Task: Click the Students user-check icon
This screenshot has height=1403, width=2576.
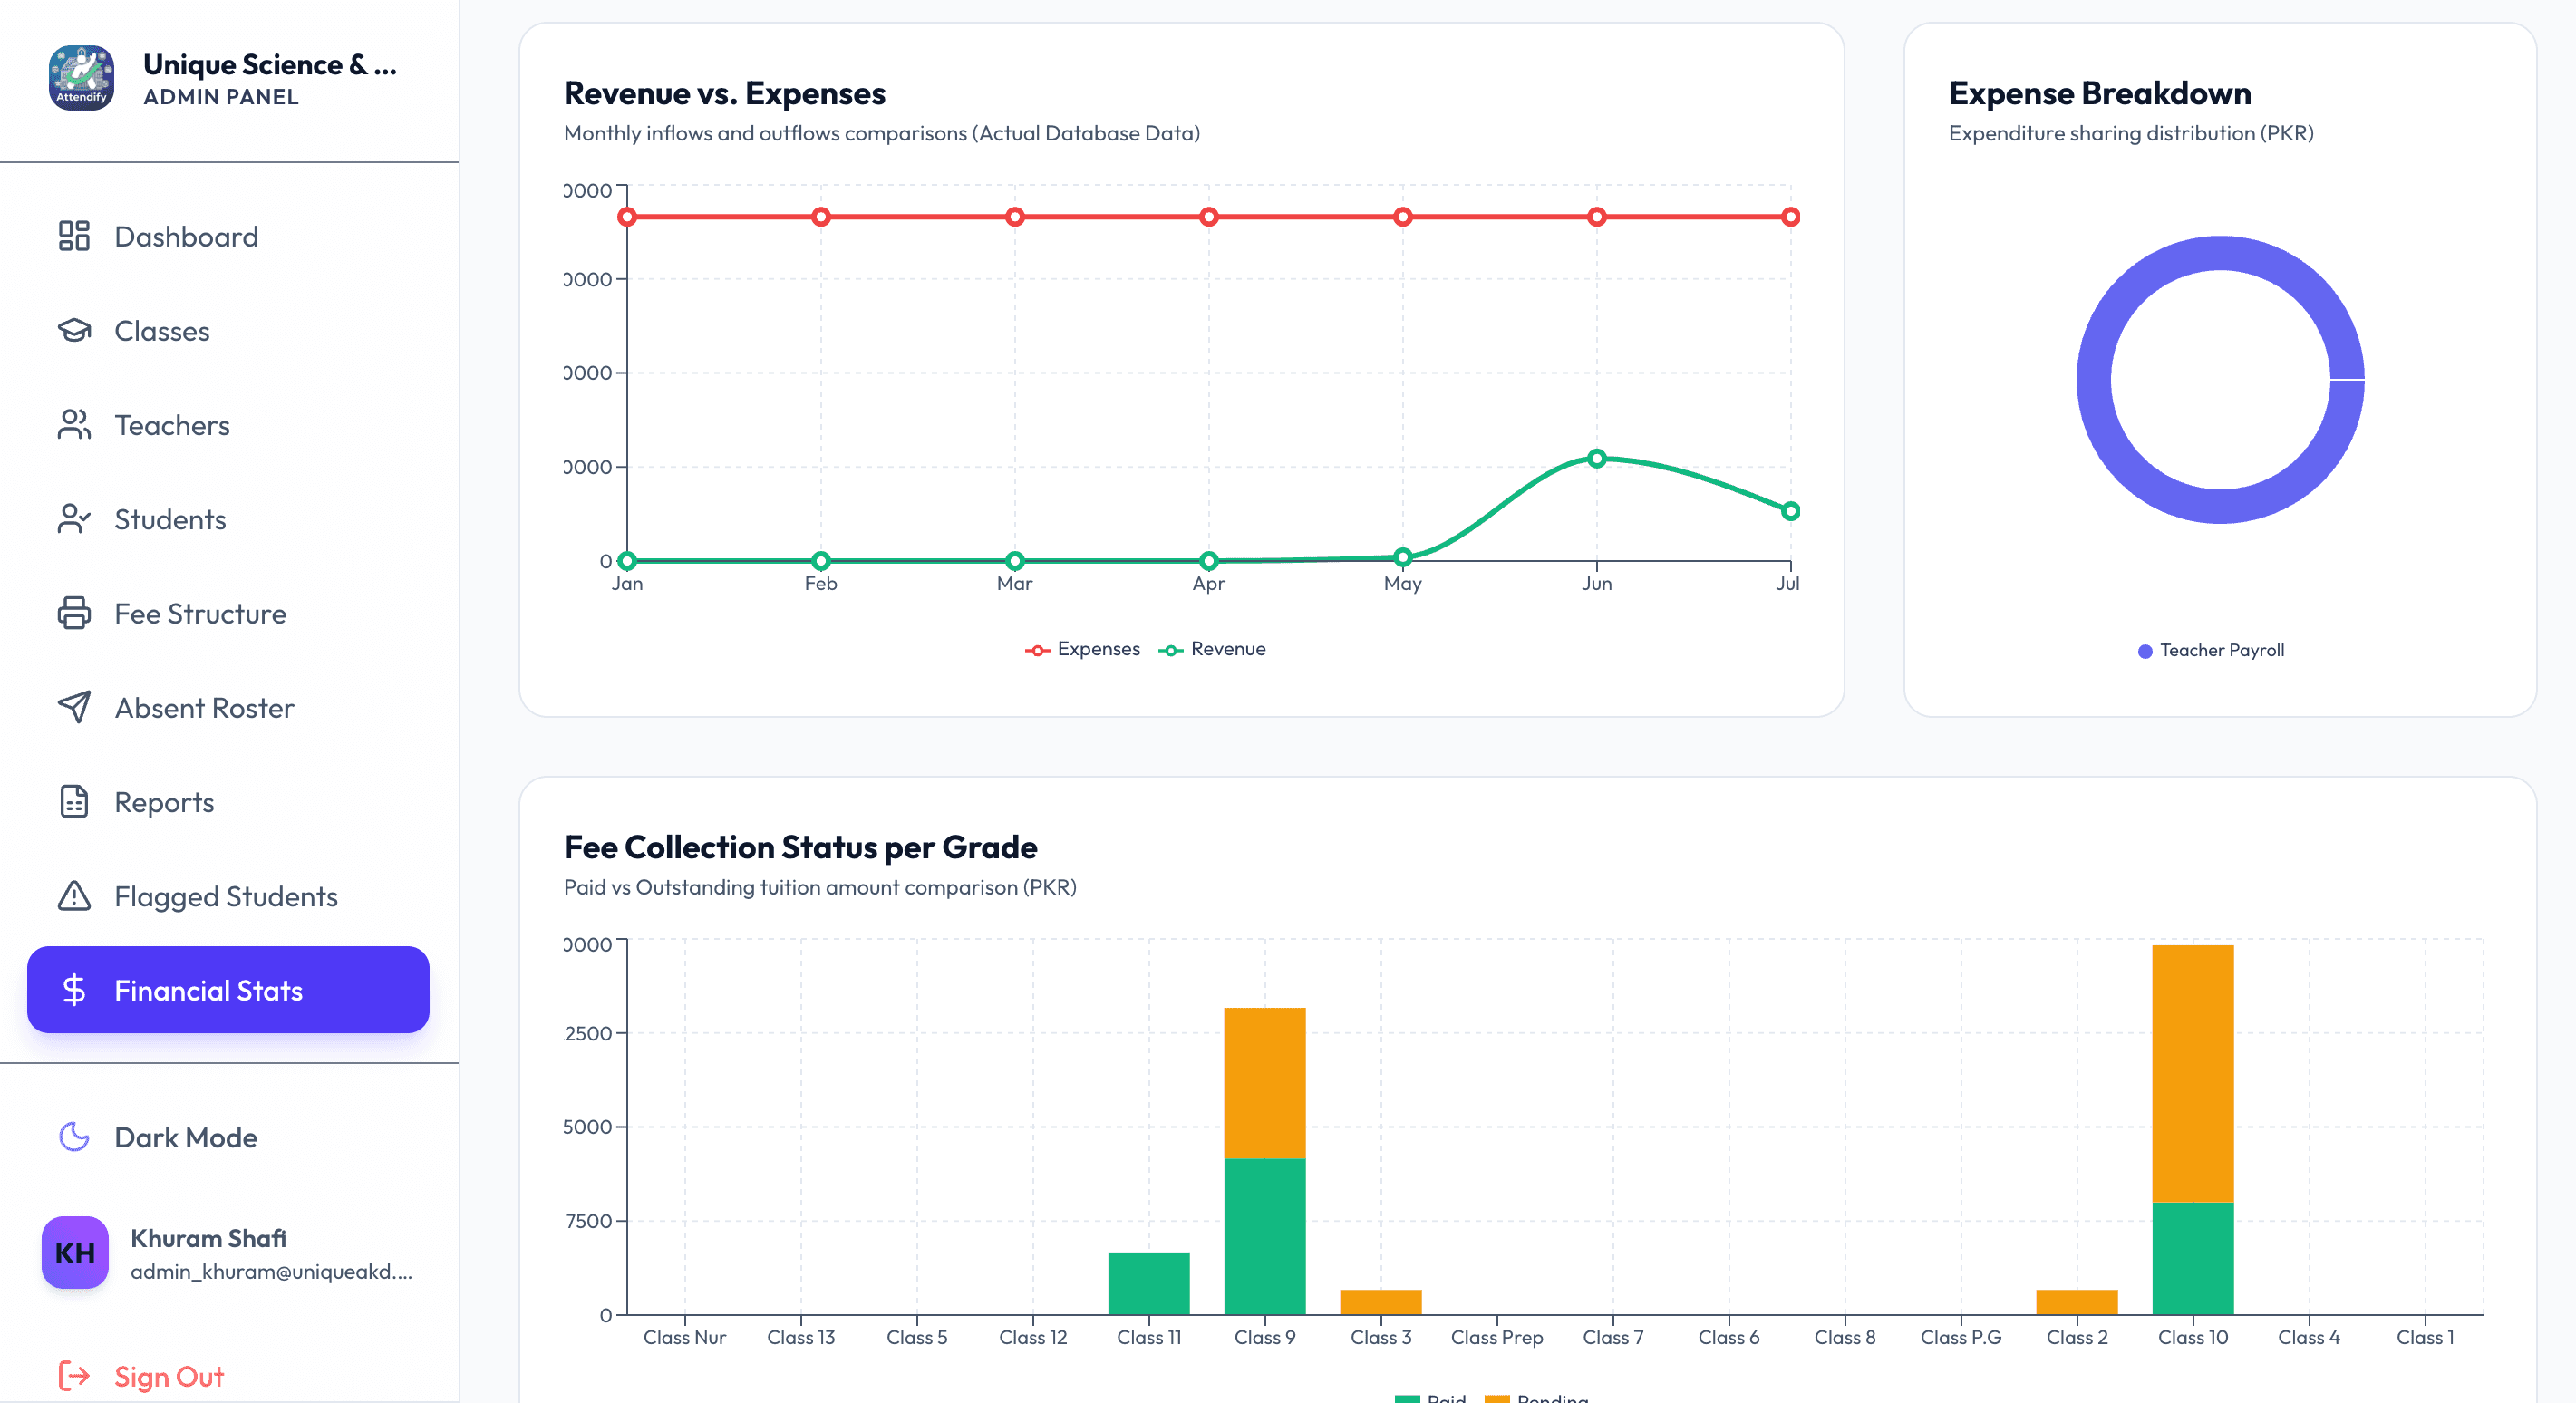Action: 74,519
